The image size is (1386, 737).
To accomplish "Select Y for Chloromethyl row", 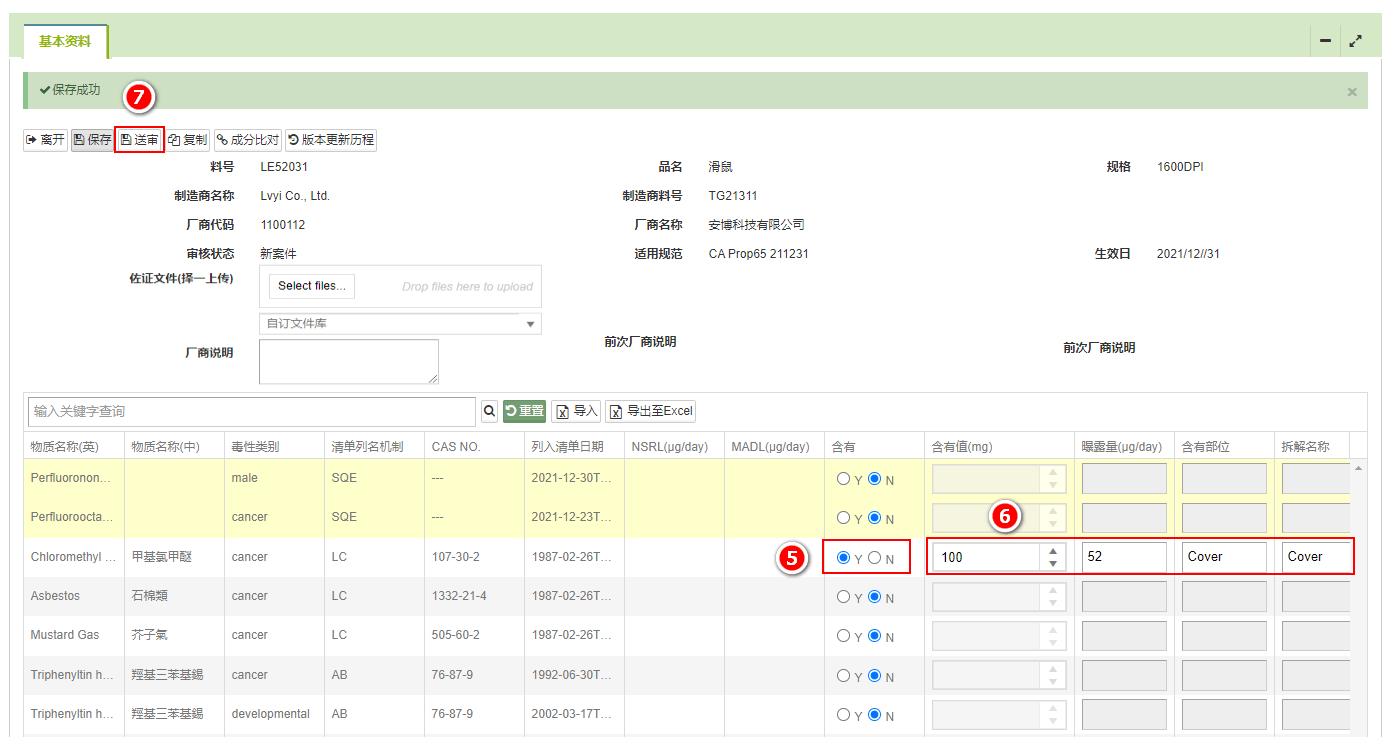I will 844,557.
